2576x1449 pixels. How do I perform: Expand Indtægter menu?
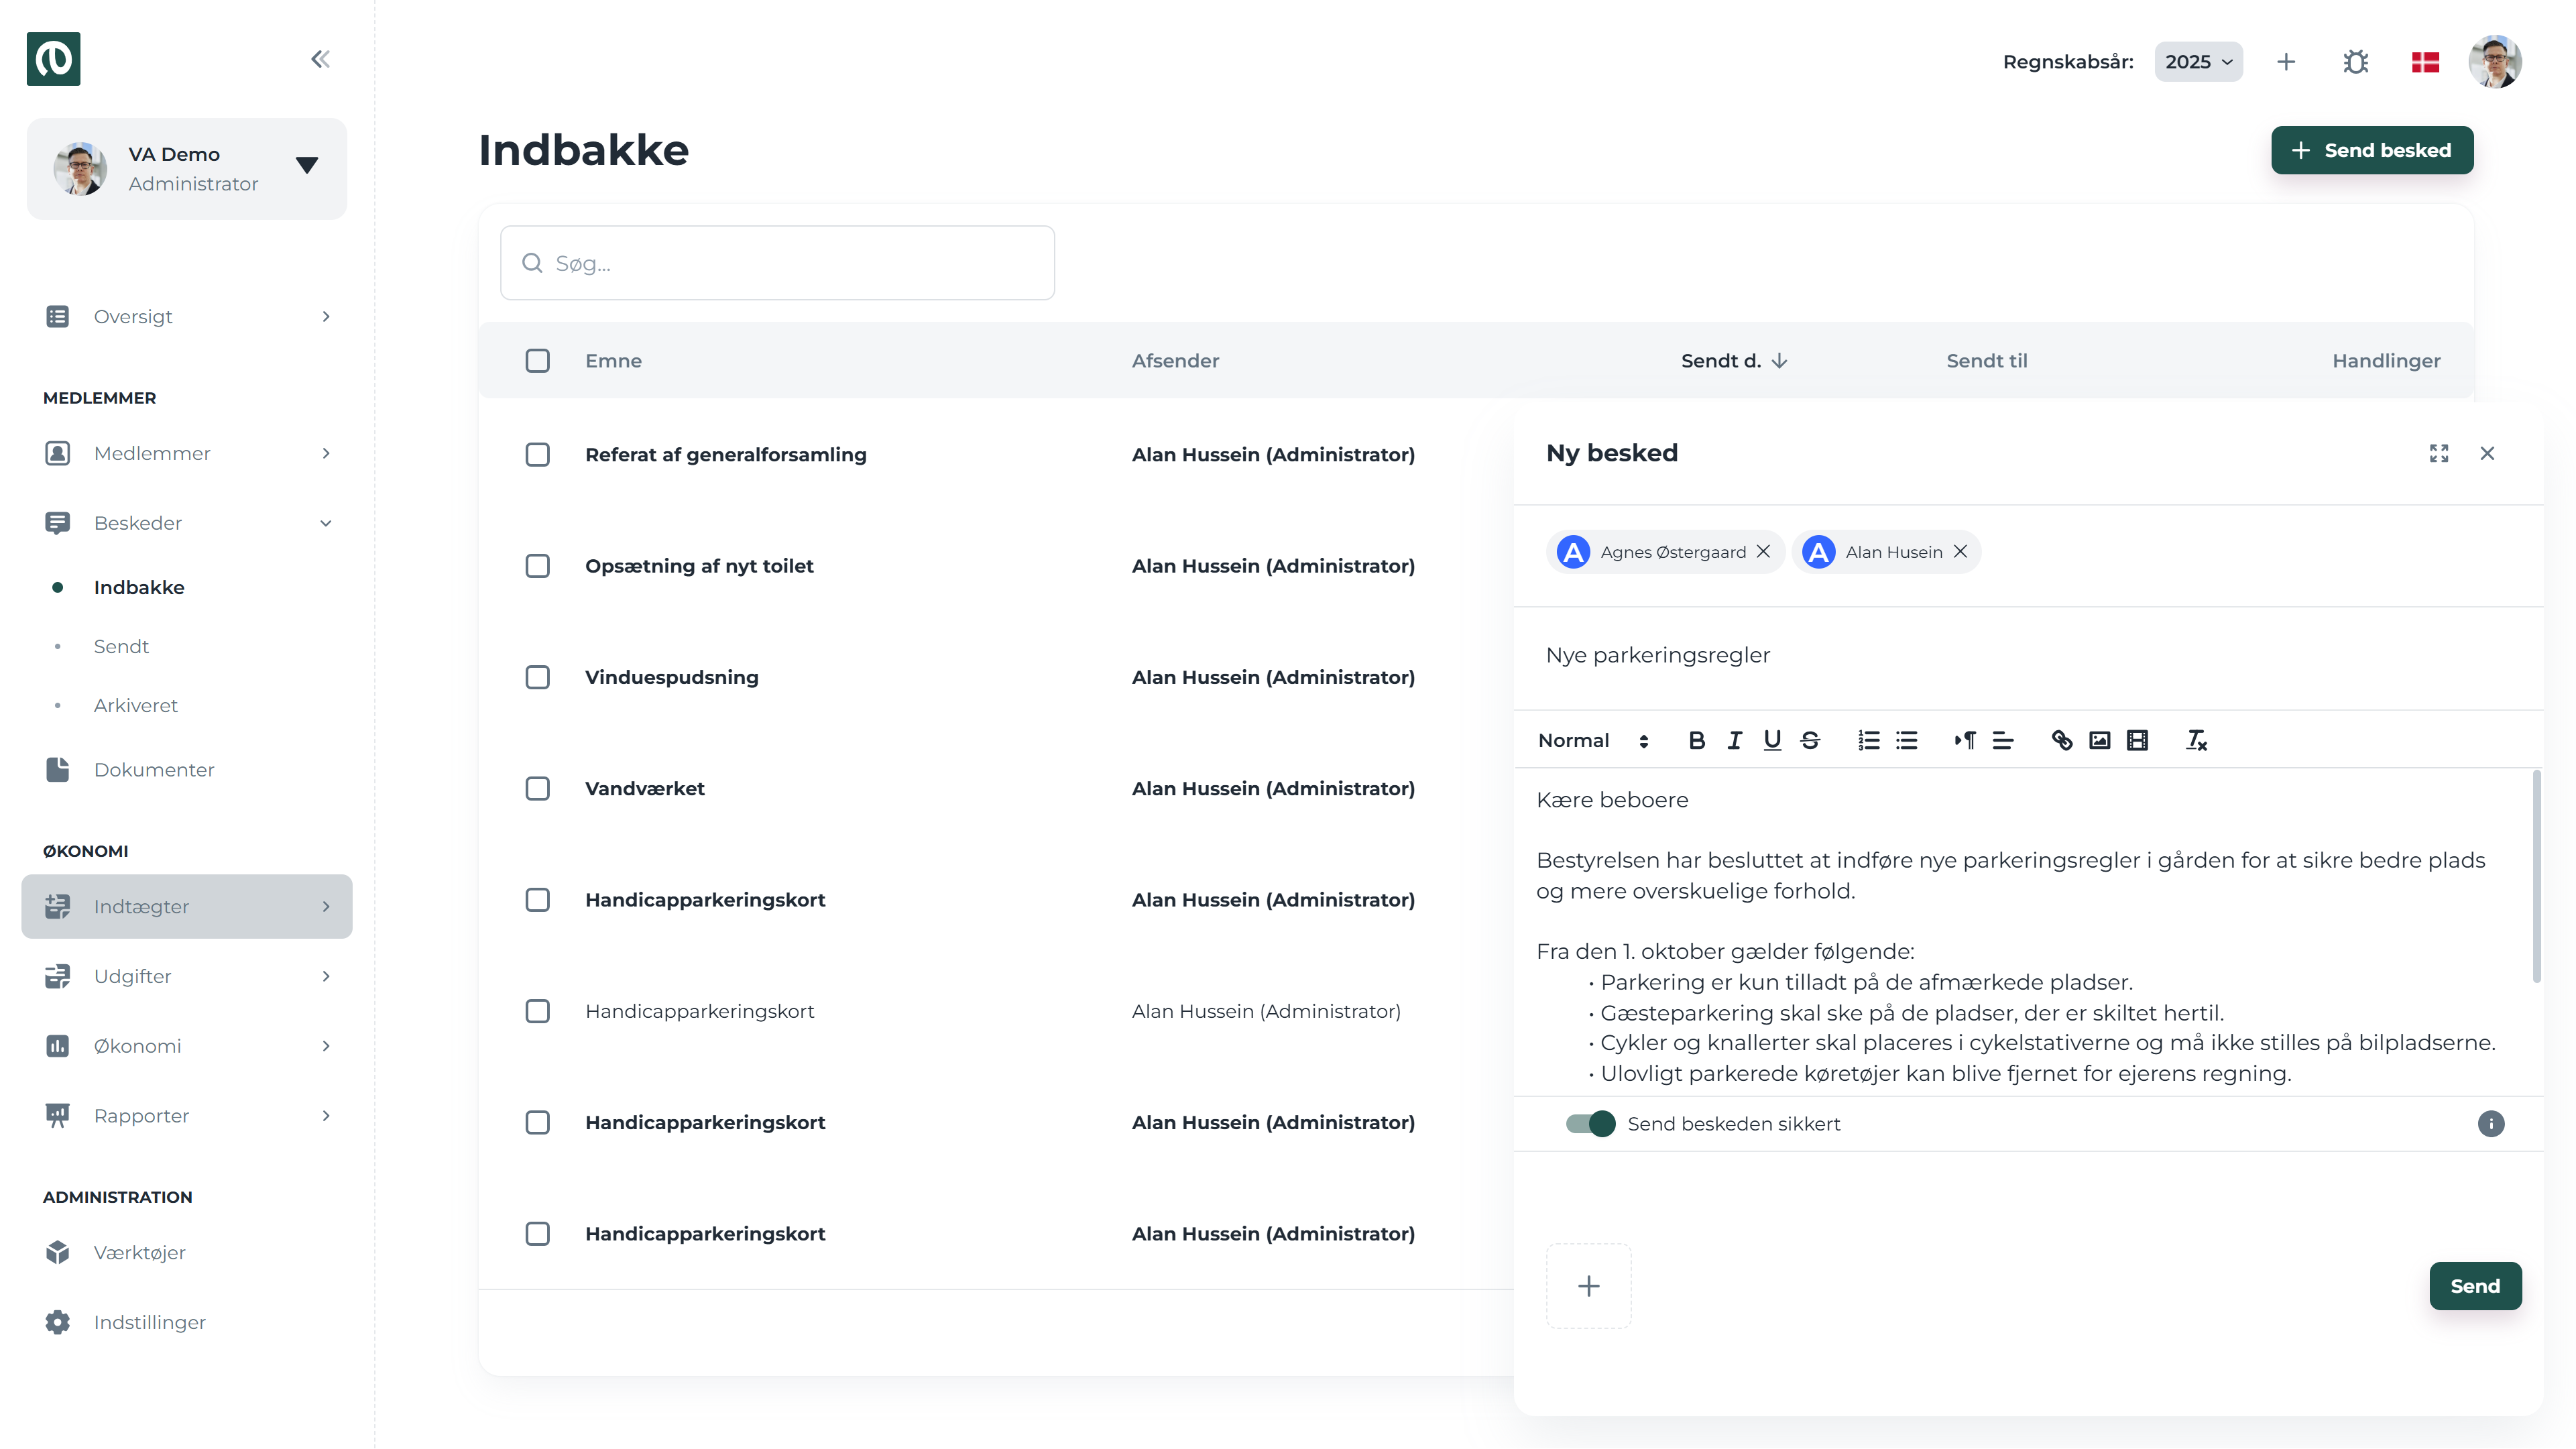coord(187,906)
